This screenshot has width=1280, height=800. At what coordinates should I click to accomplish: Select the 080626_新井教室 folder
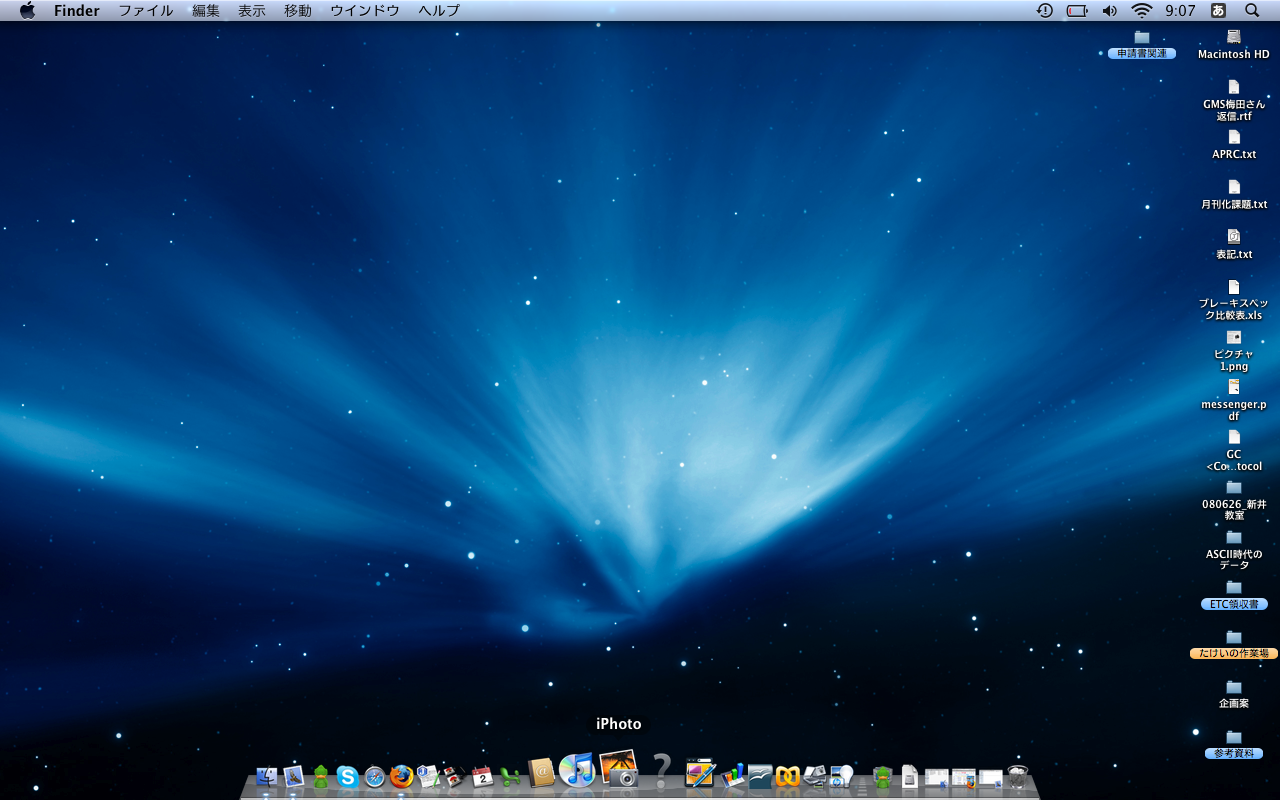1234,501
